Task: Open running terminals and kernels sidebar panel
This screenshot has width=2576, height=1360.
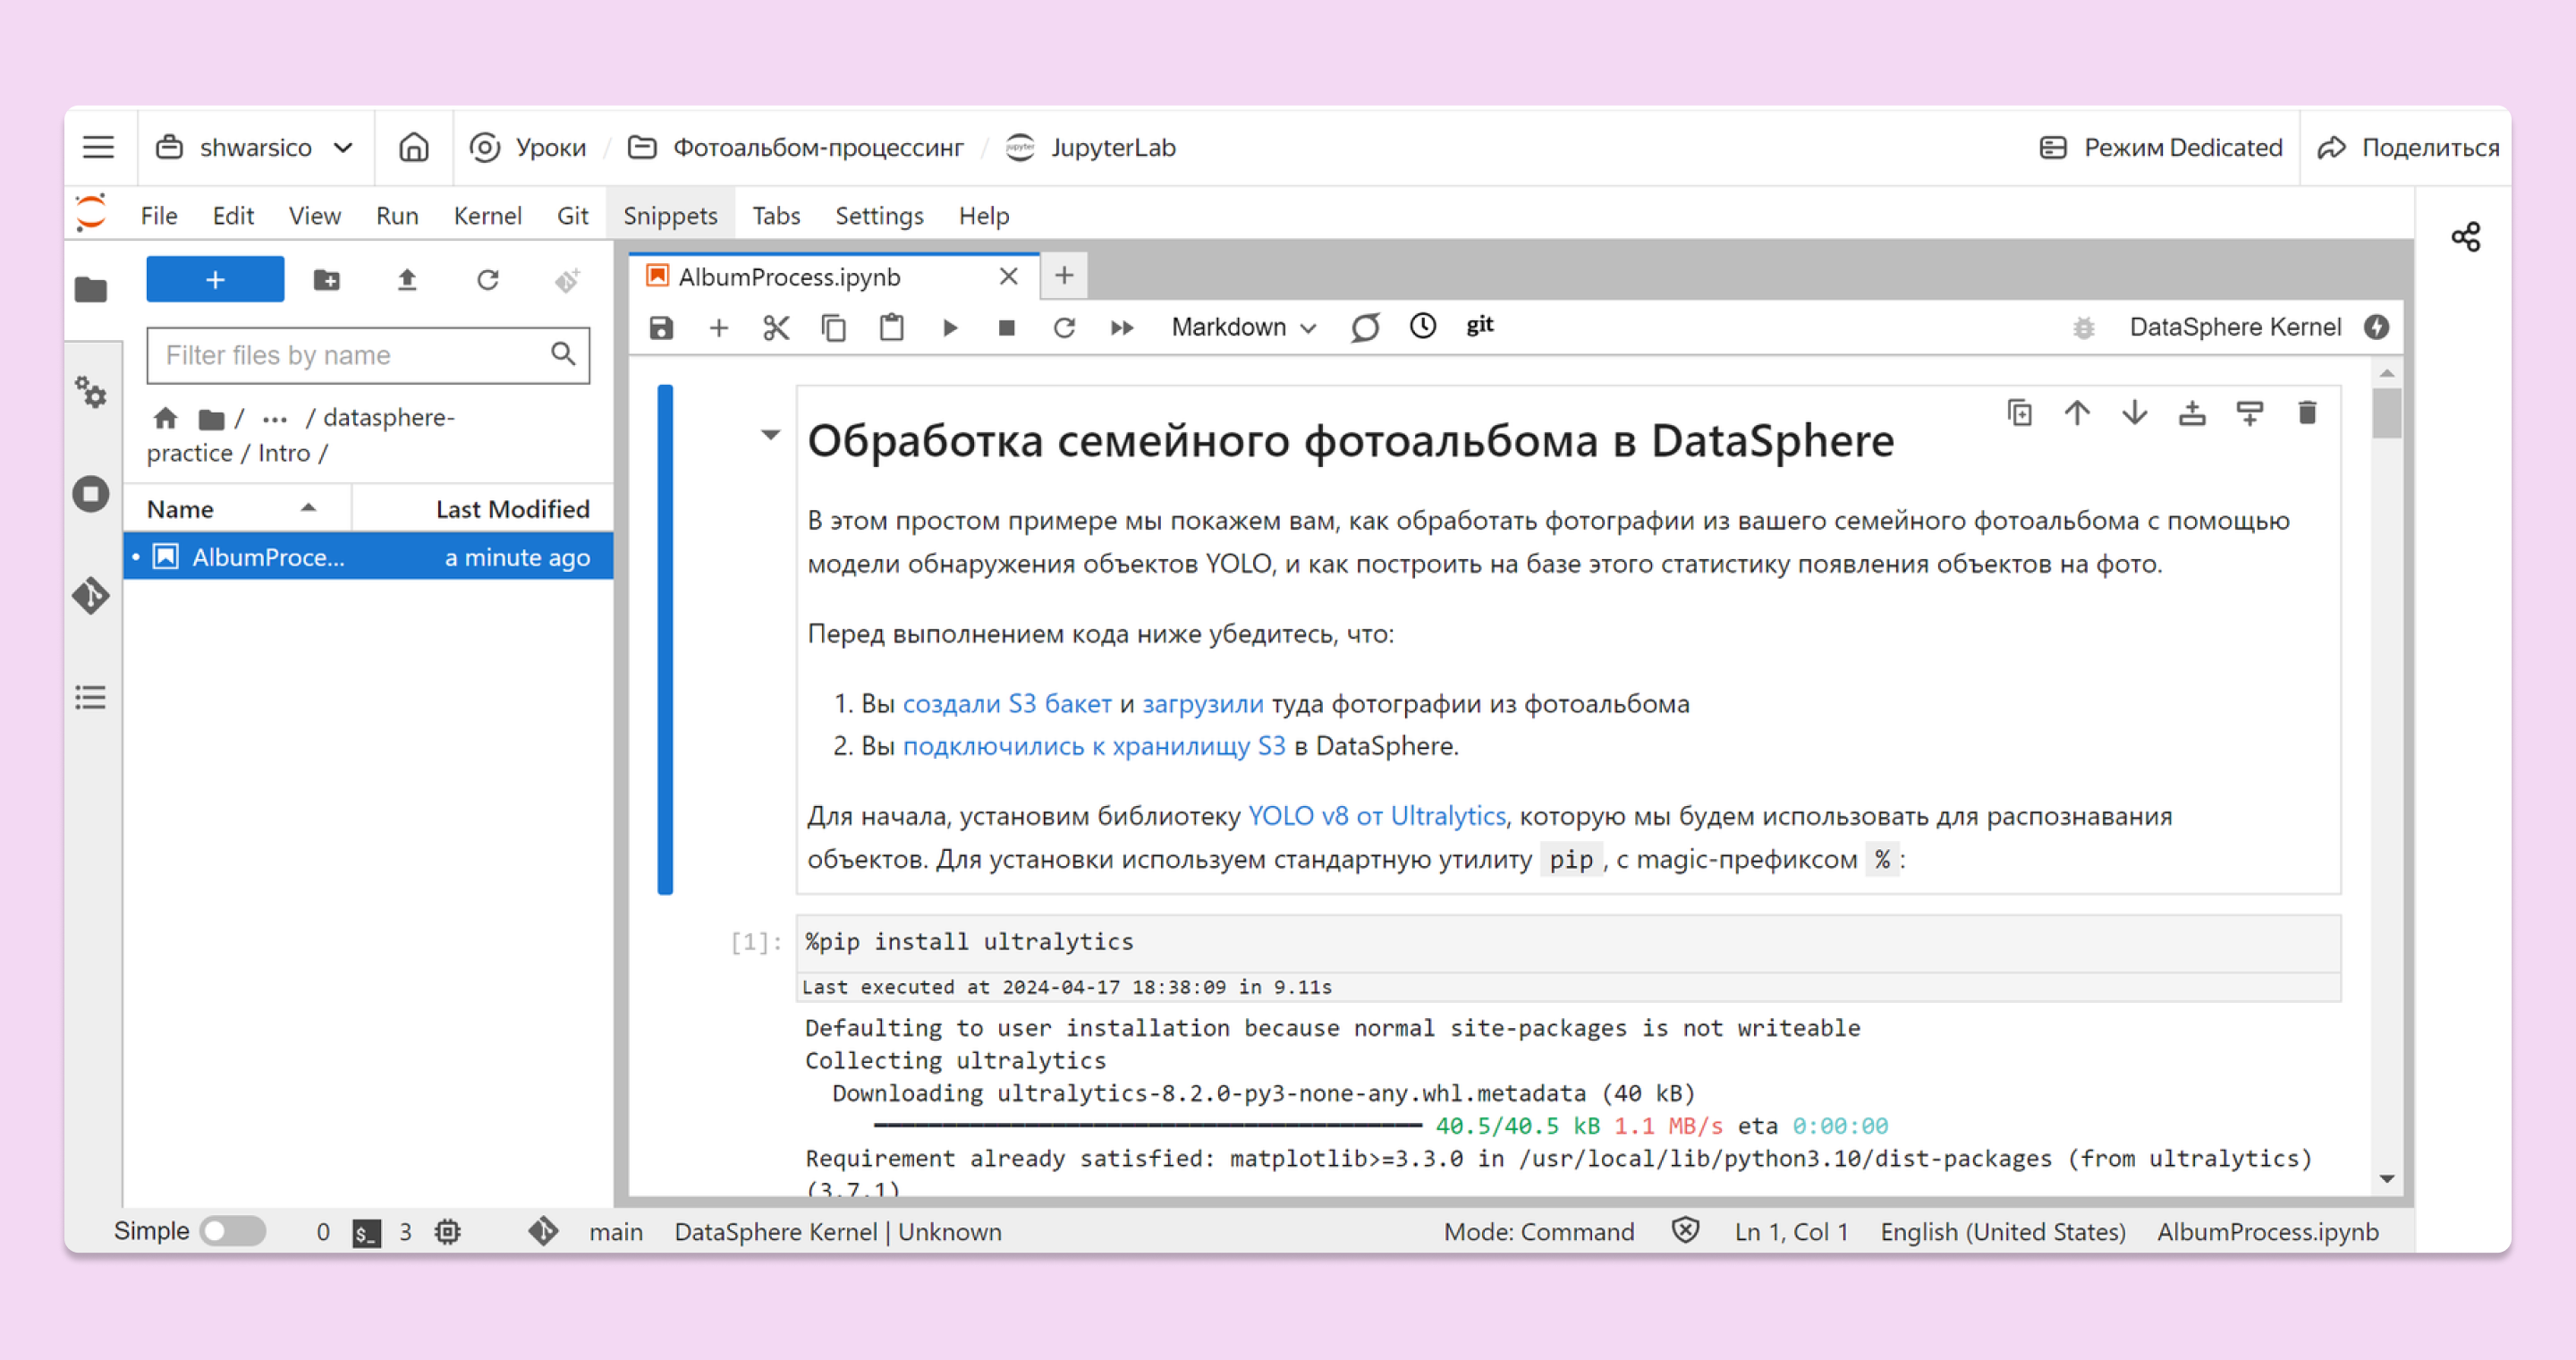Action: pos(91,494)
